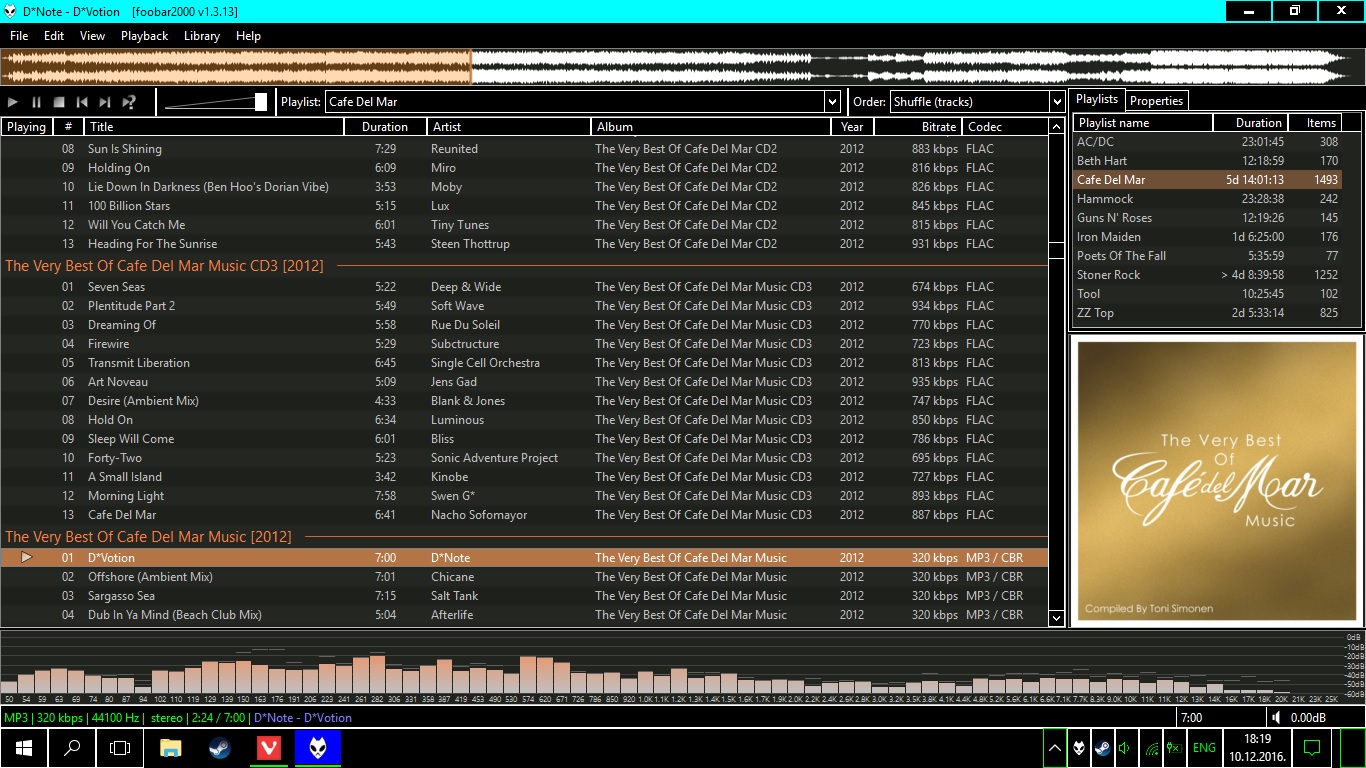The width and height of the screenshot is (1366, 768).
Task: Select the track Sargasso Sea
Action: click(524, 596)
